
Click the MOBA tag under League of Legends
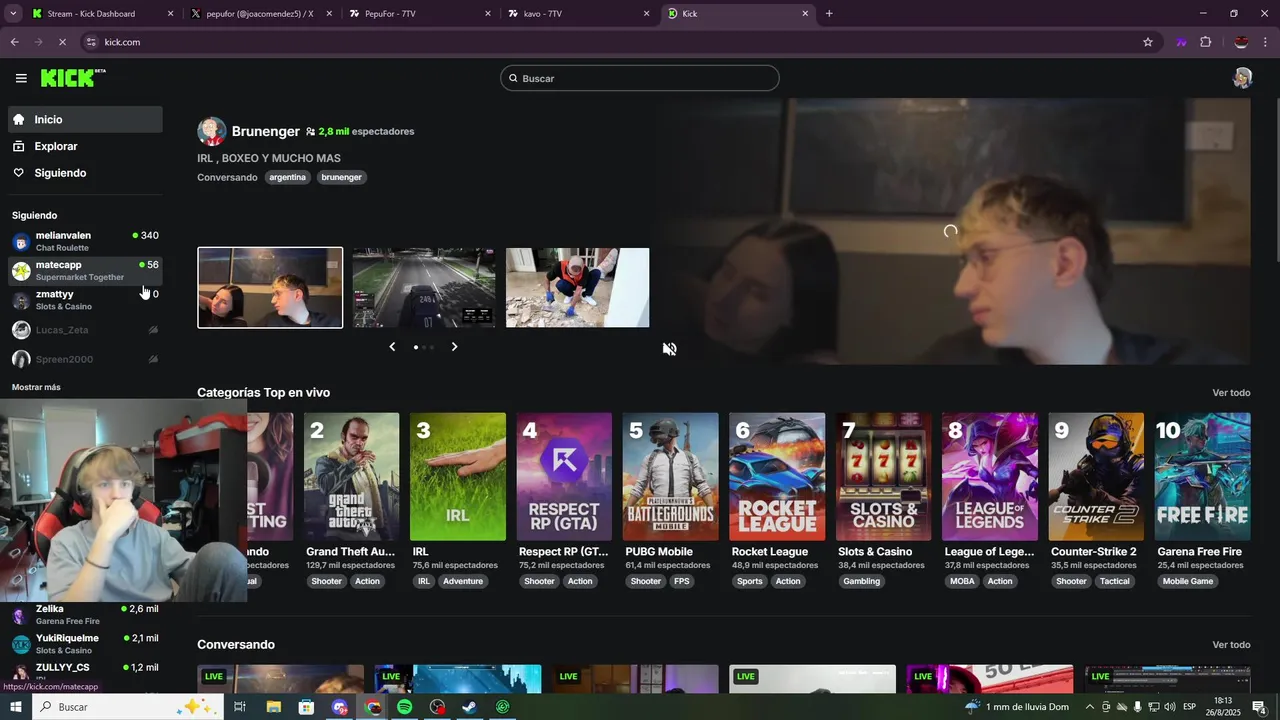pos(962,581)
